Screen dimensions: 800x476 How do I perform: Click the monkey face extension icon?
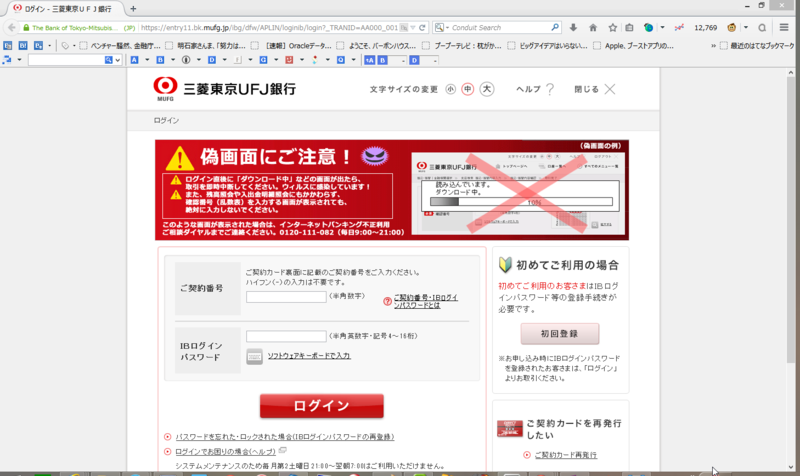[732, 28]
